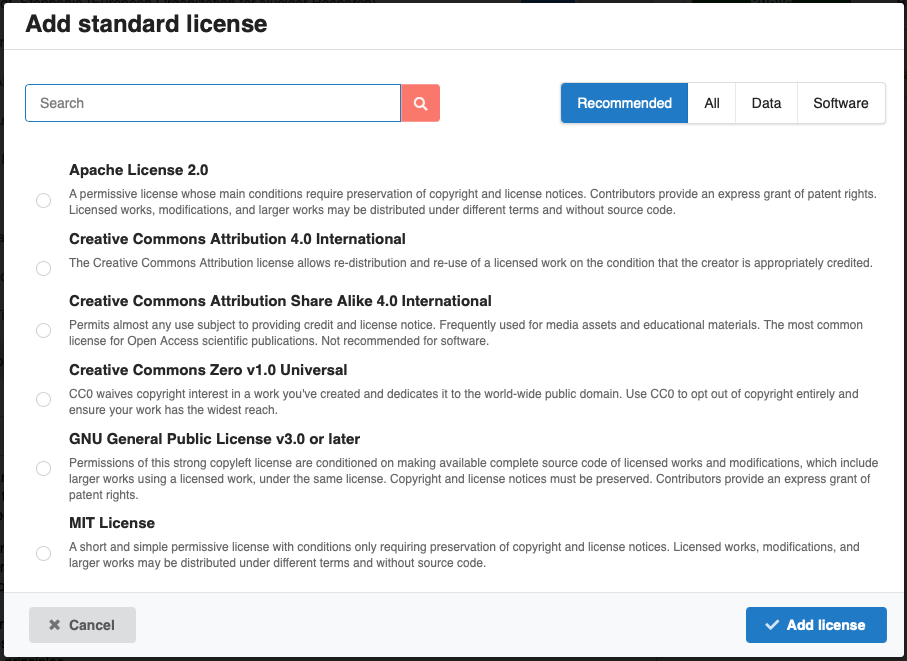The image size is (907, 661).
Task: Pick the Creative Commons Zero v1.0 radio button
Action: (43, 400)
